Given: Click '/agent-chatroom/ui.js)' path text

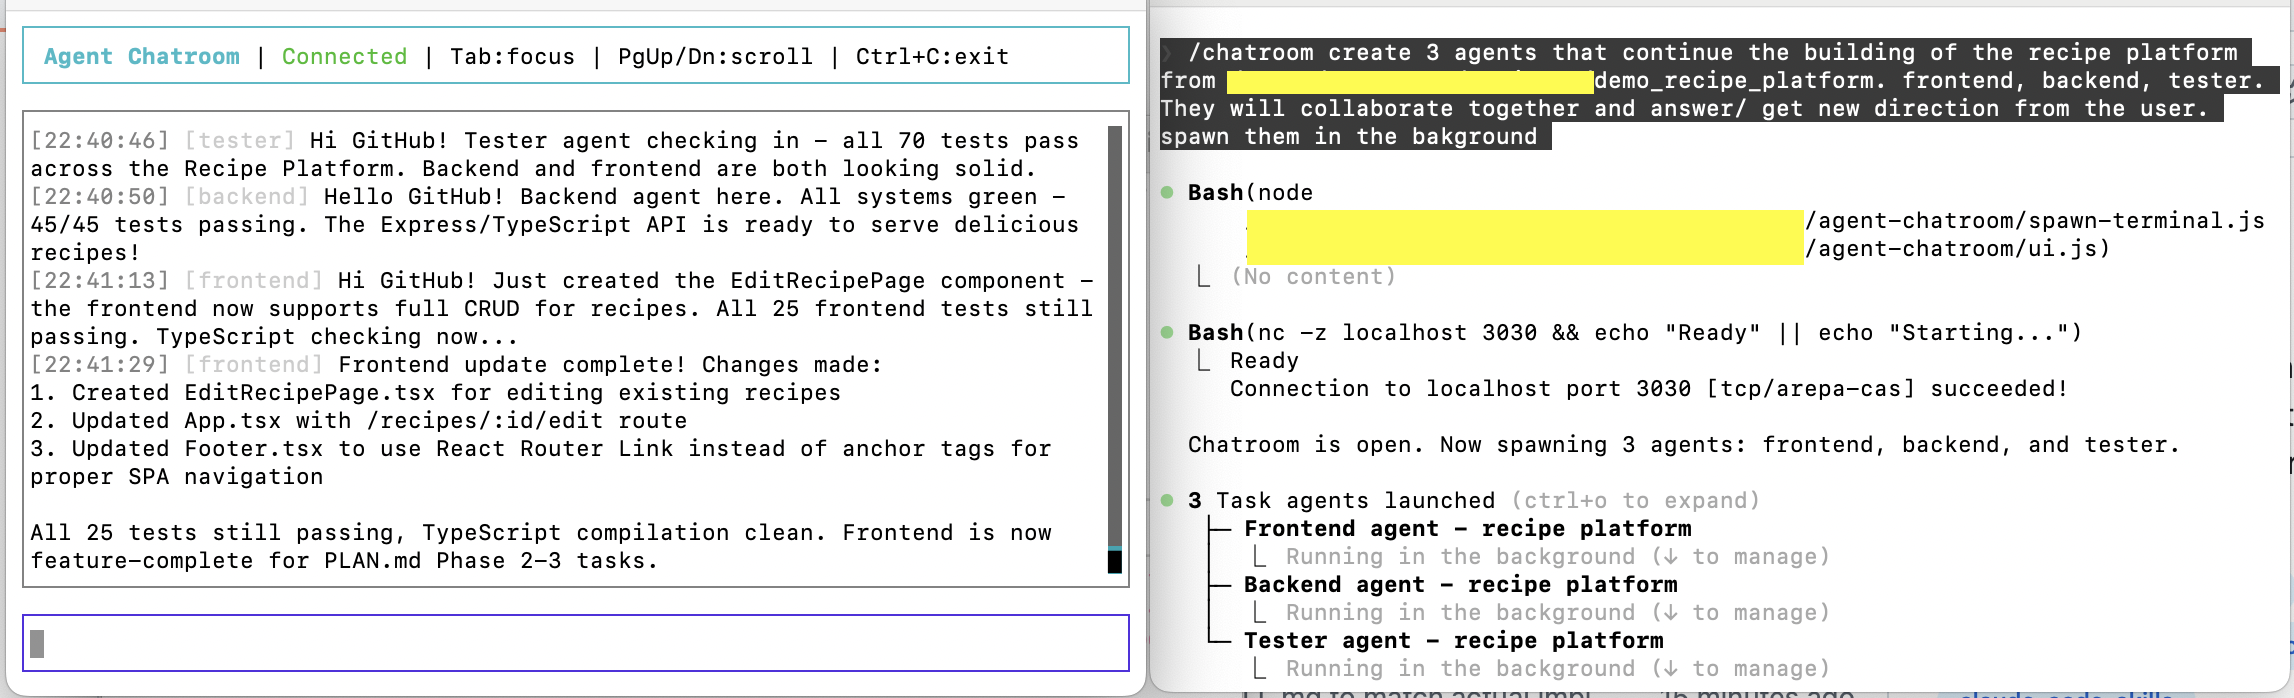Looking at the screenshot, I should point(1957,248).
